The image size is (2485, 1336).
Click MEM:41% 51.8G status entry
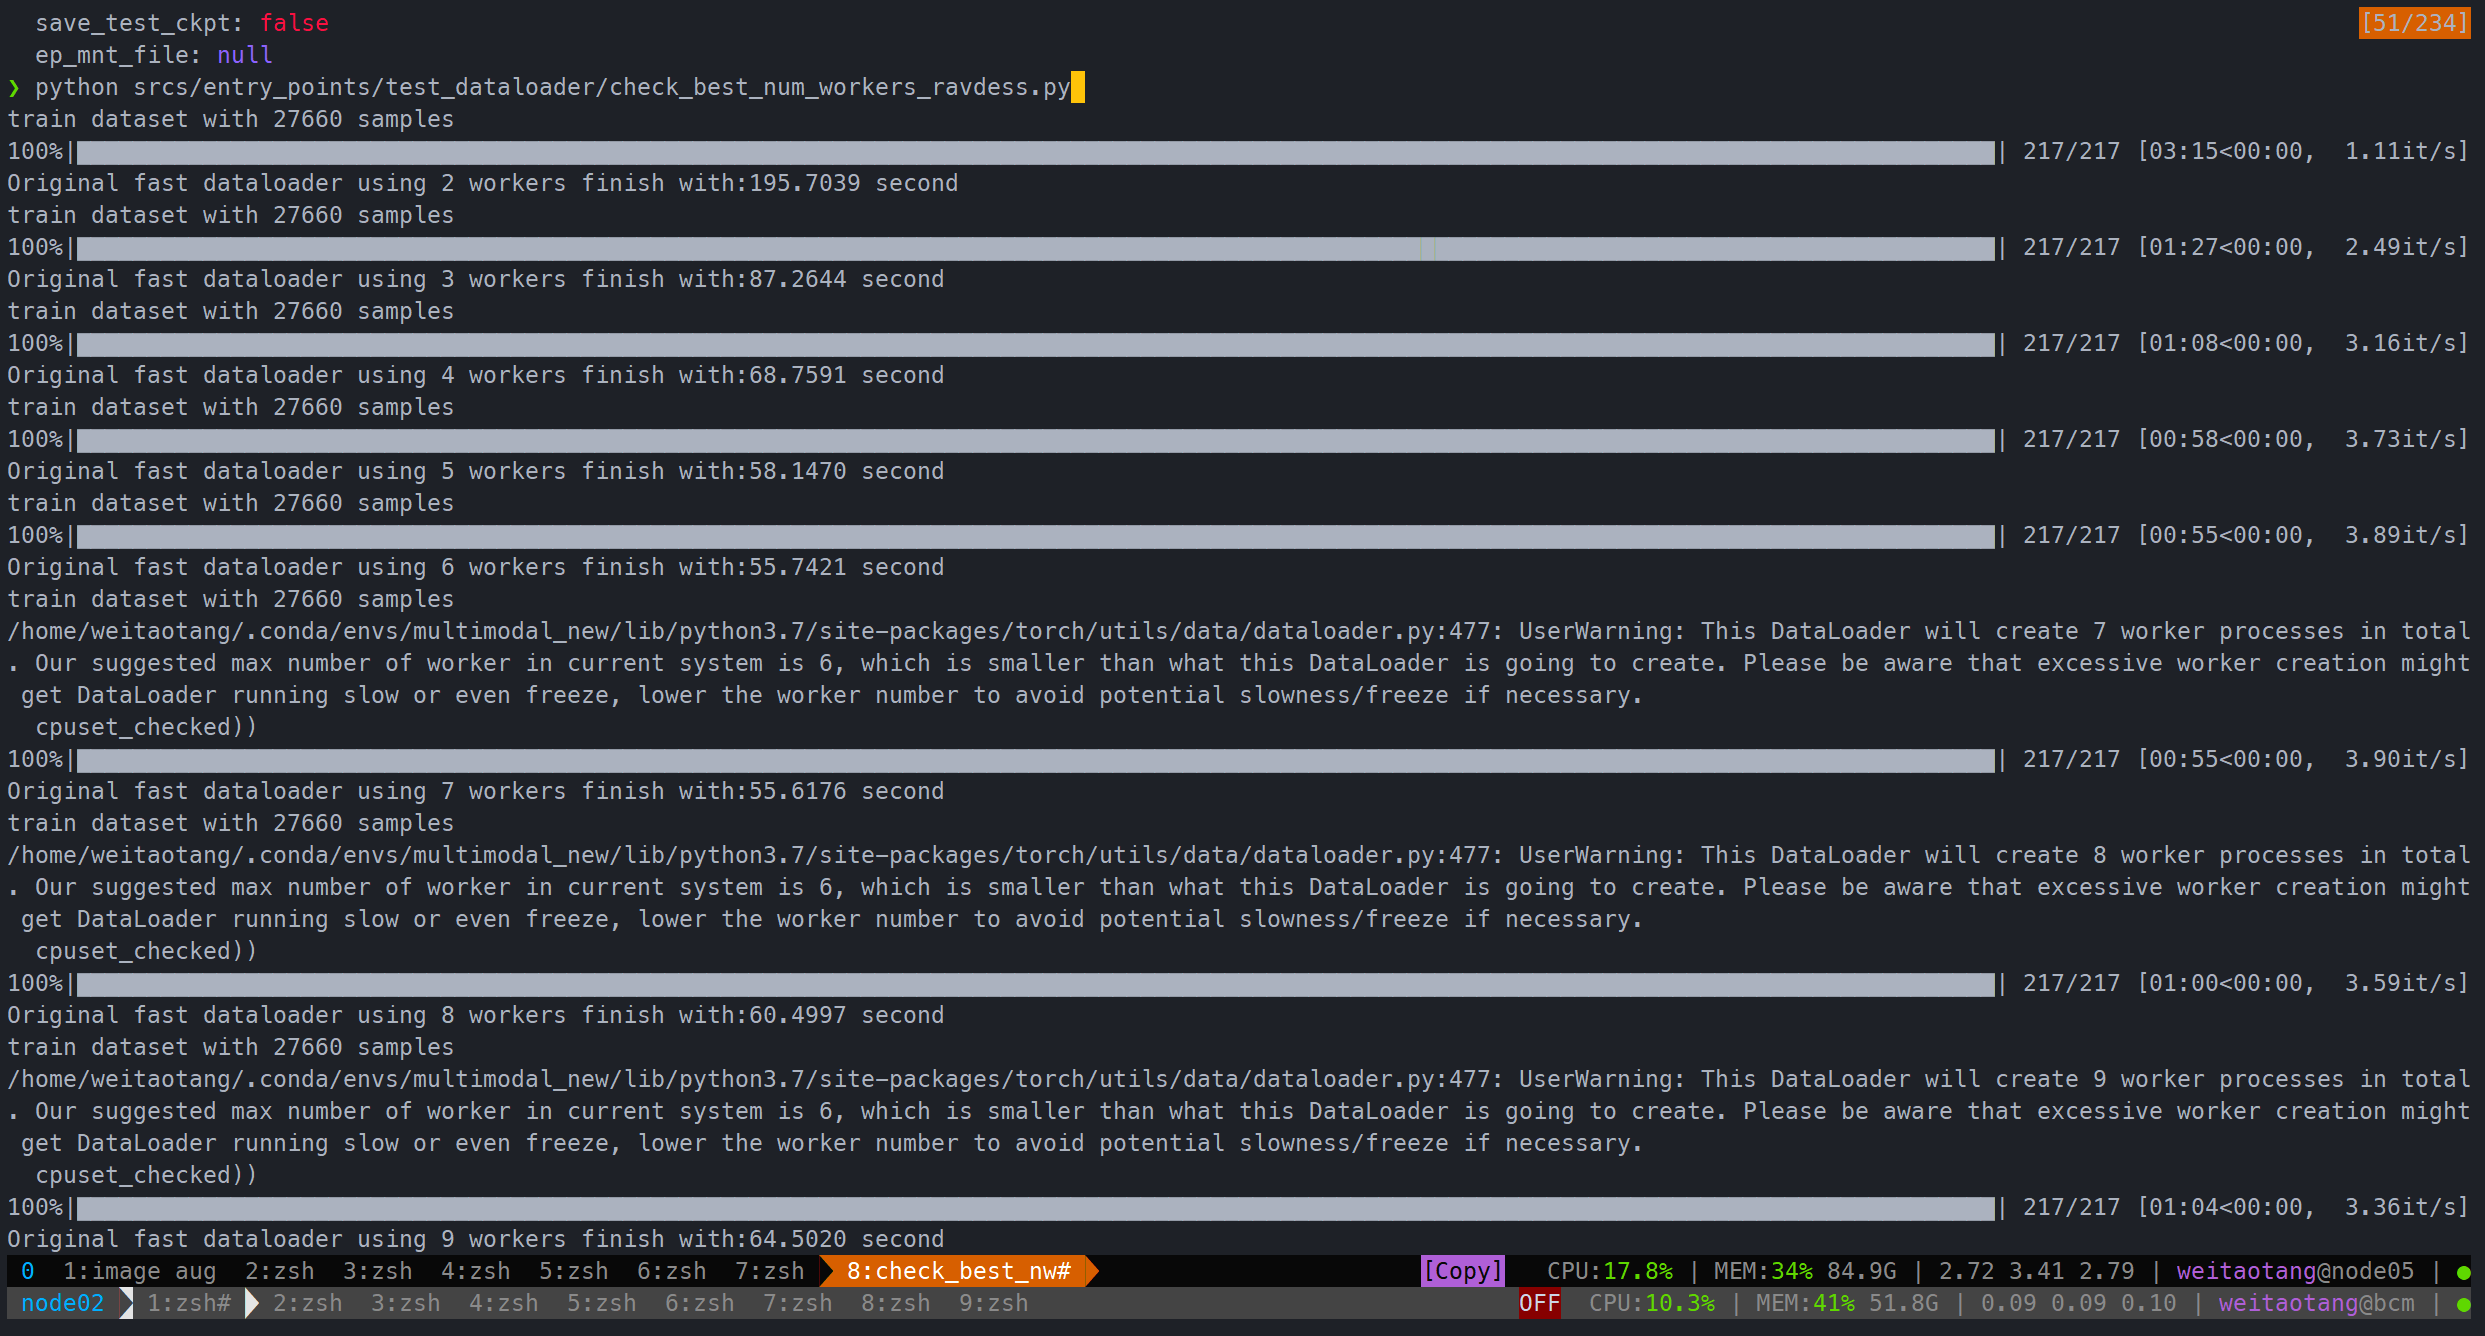[1847, 1303]
